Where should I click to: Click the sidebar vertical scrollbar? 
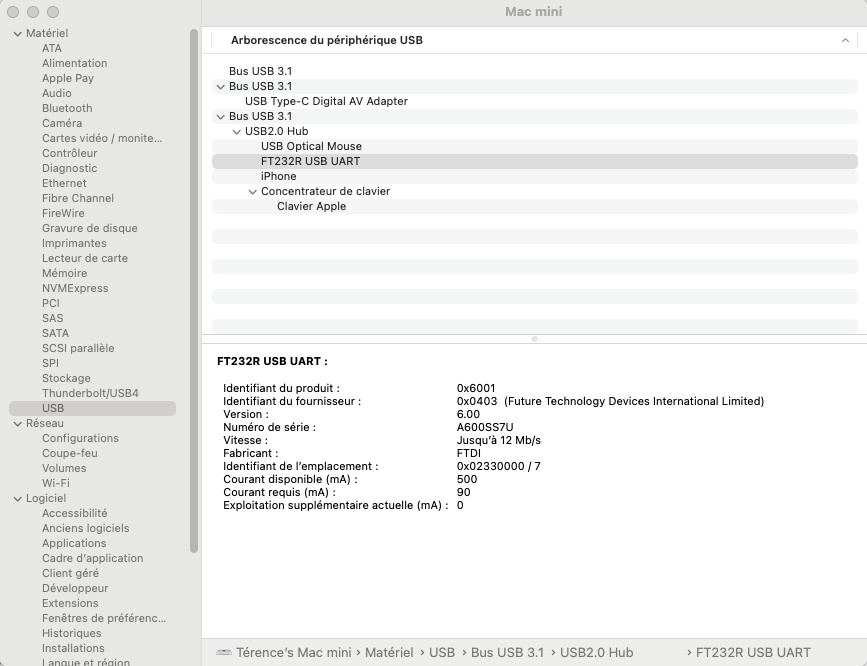click(x=194, y=290)
